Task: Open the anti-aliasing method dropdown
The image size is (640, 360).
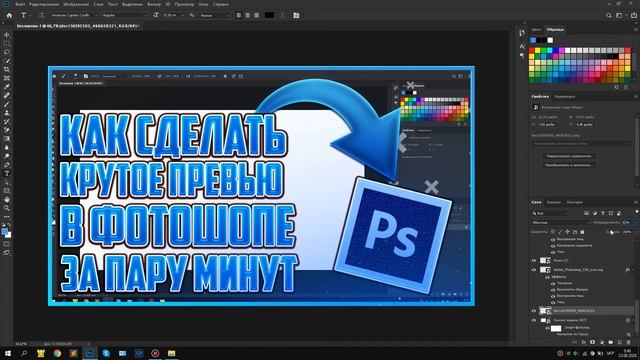Action: (215, 15)
